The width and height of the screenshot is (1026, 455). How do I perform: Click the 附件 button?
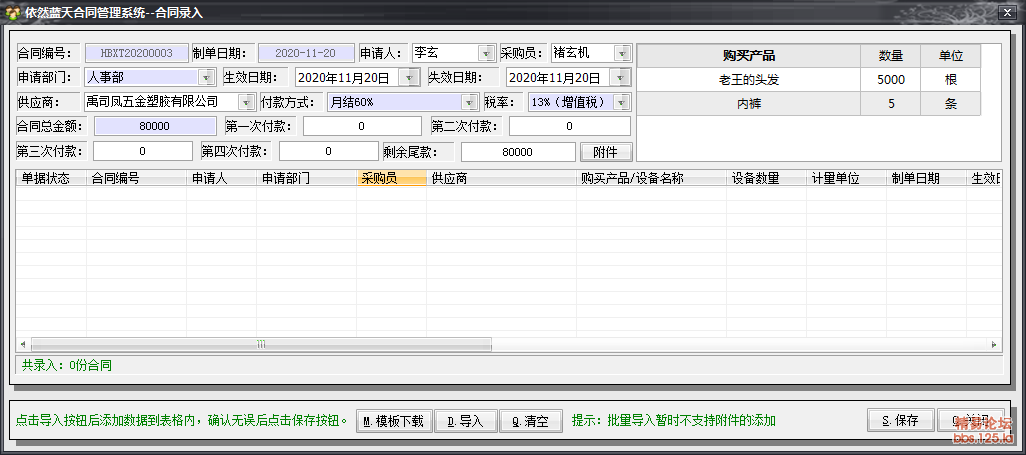coord(605,152)
